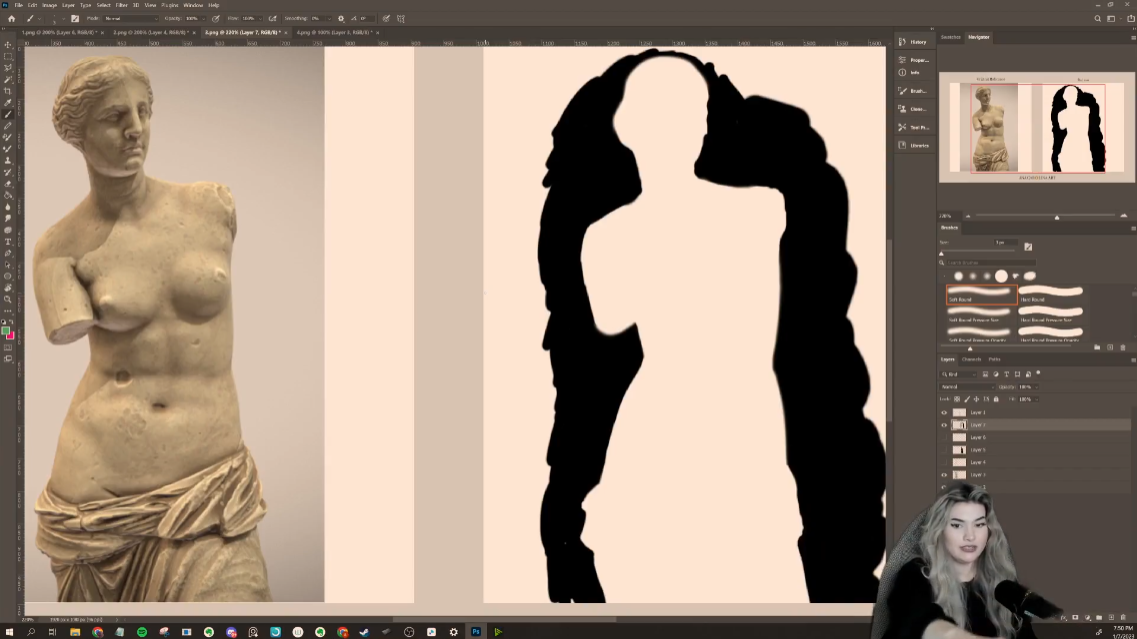1137x639 pixels.
Task: Show Layer 4 by clicking visibility box
Action: point(944,462)
